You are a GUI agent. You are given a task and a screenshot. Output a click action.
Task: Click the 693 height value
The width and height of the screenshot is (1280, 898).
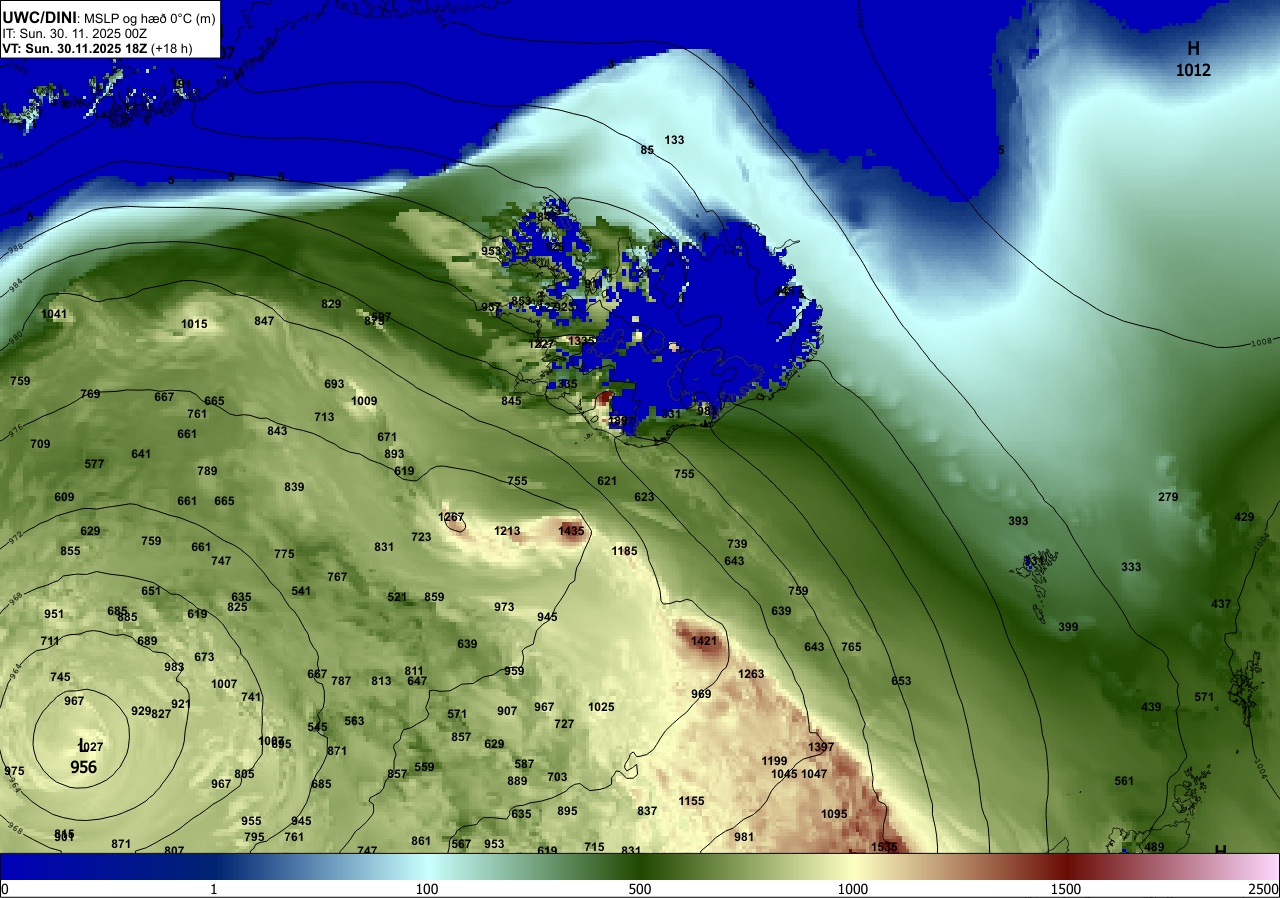(334, 384)
